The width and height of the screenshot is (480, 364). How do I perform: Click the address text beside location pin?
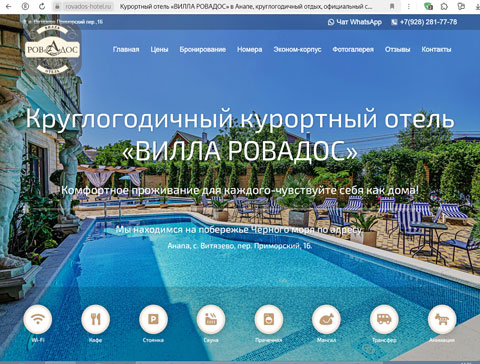point(65,22)
